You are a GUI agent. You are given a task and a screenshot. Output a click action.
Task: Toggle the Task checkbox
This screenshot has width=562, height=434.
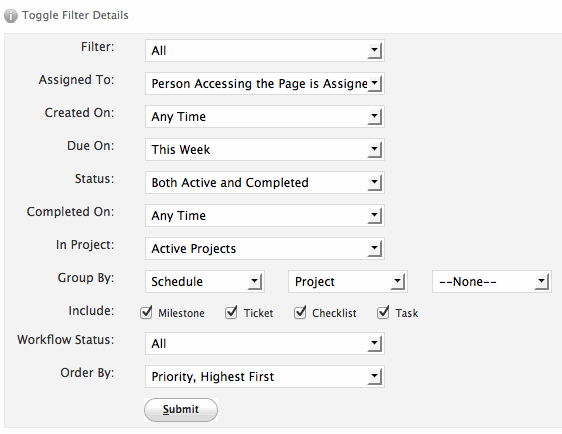(383, 313)
